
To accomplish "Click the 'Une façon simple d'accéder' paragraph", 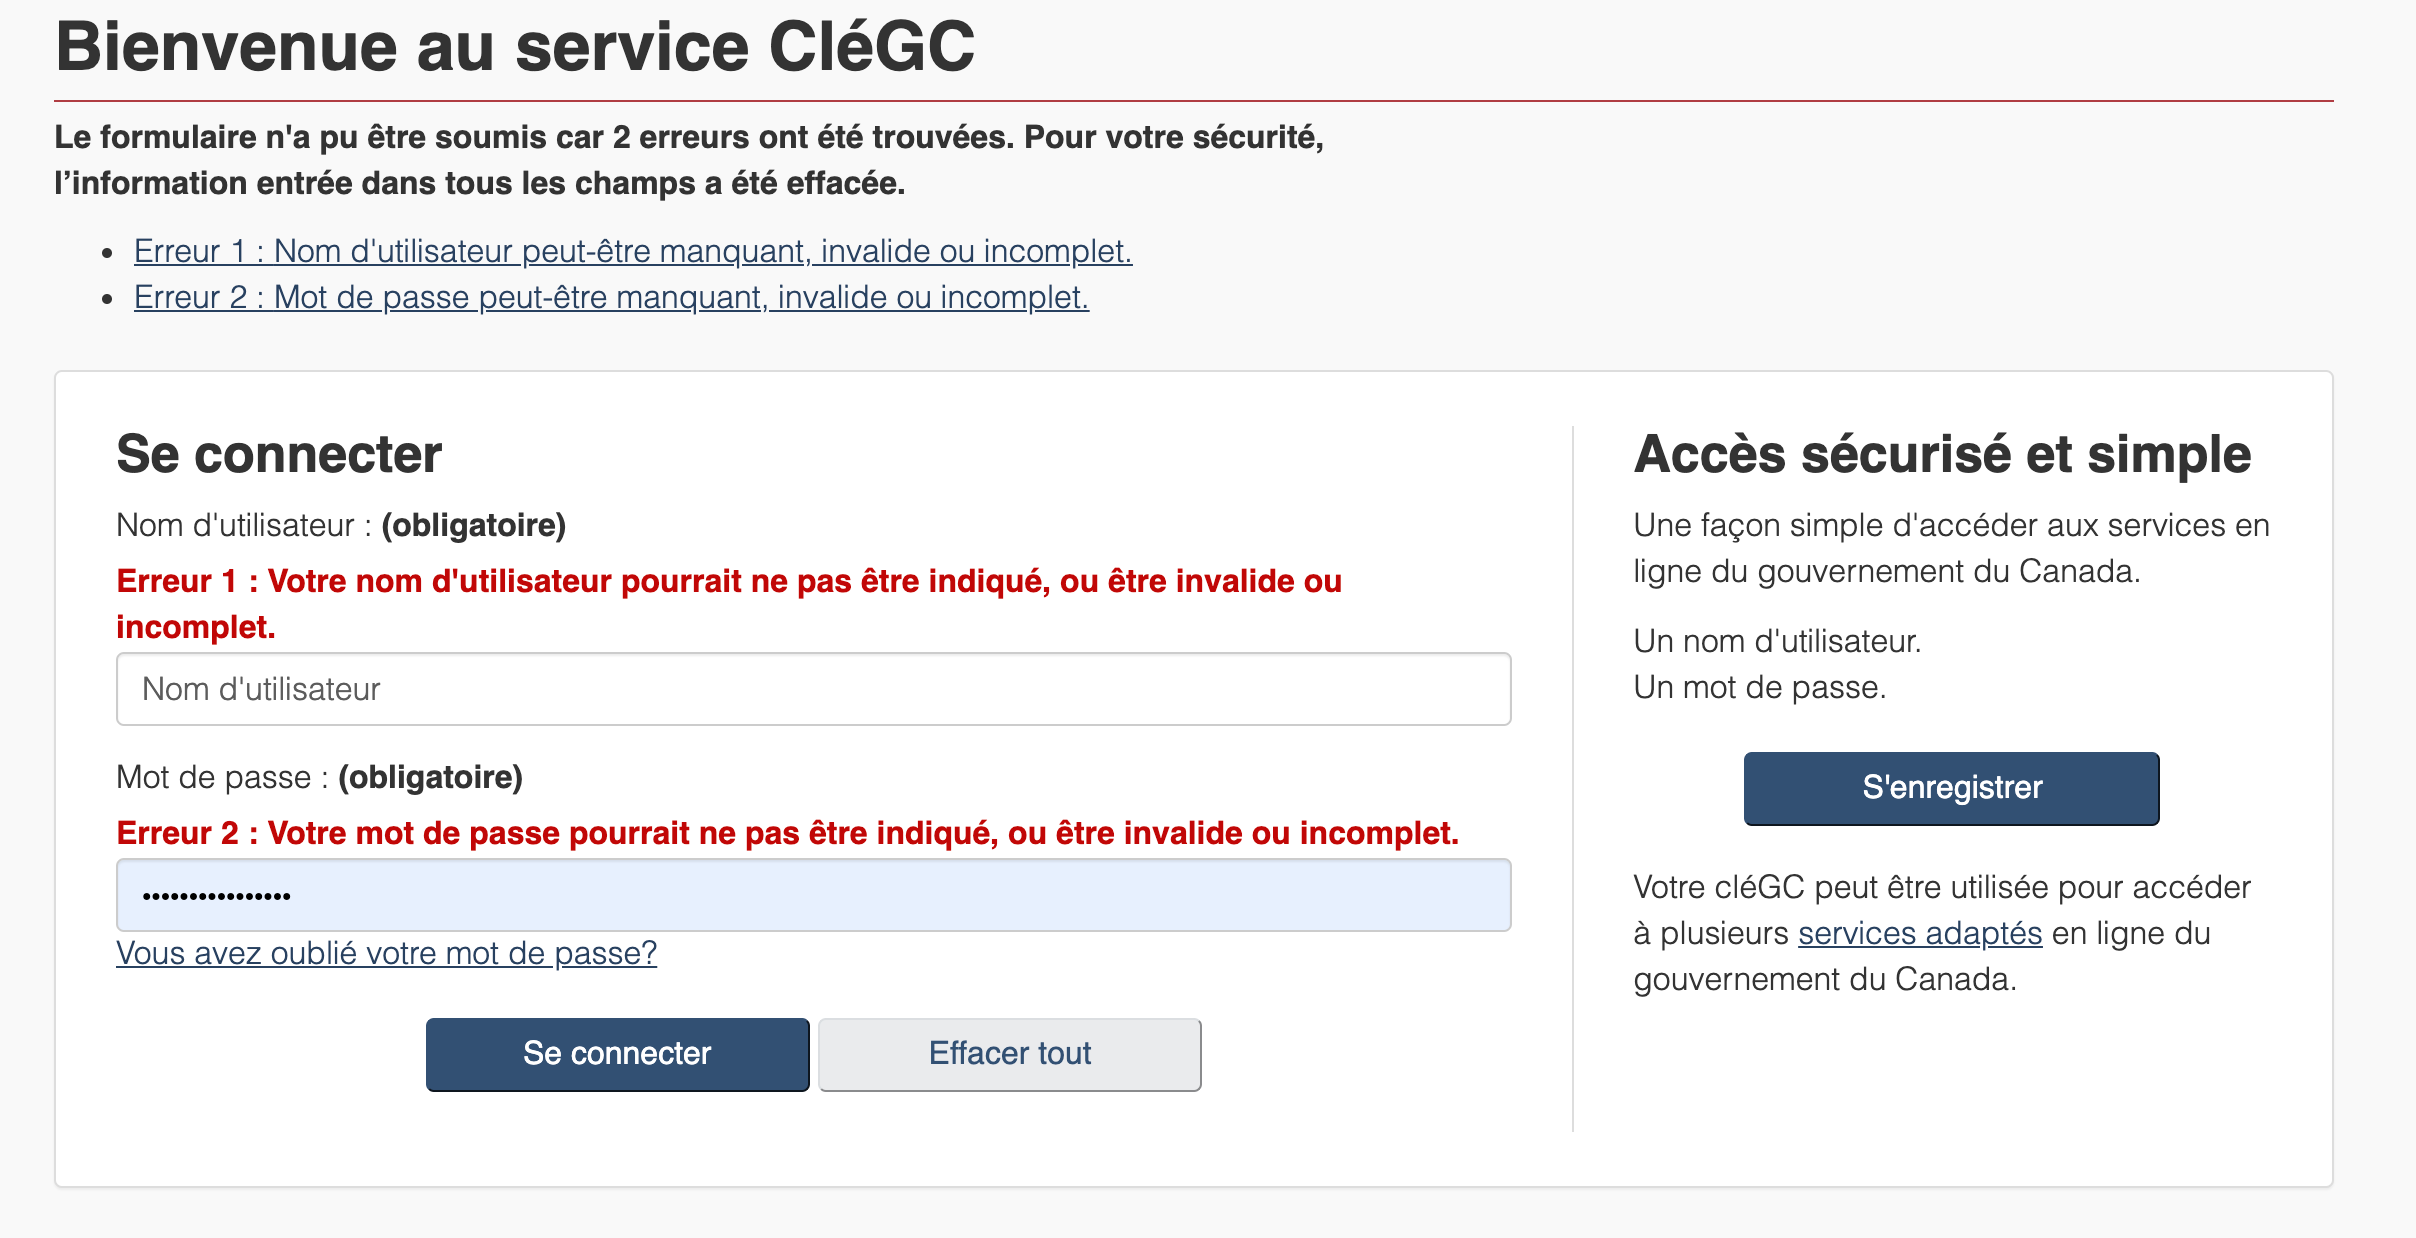I will [1950, 548].
